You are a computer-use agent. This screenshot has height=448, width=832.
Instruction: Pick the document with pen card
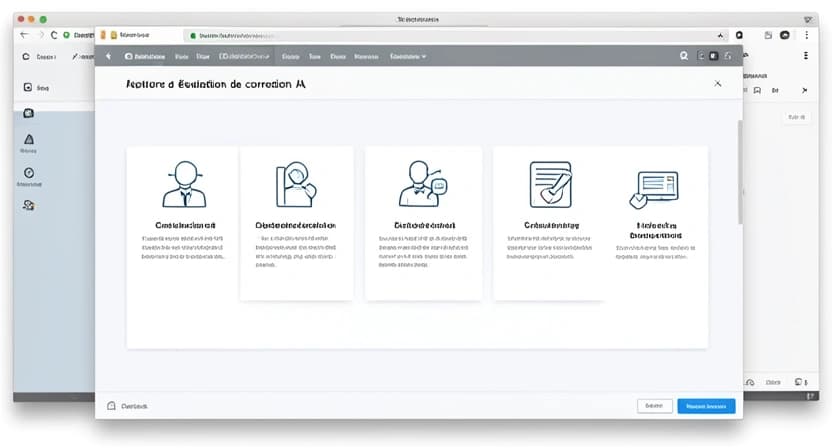[x=551, y=223]
